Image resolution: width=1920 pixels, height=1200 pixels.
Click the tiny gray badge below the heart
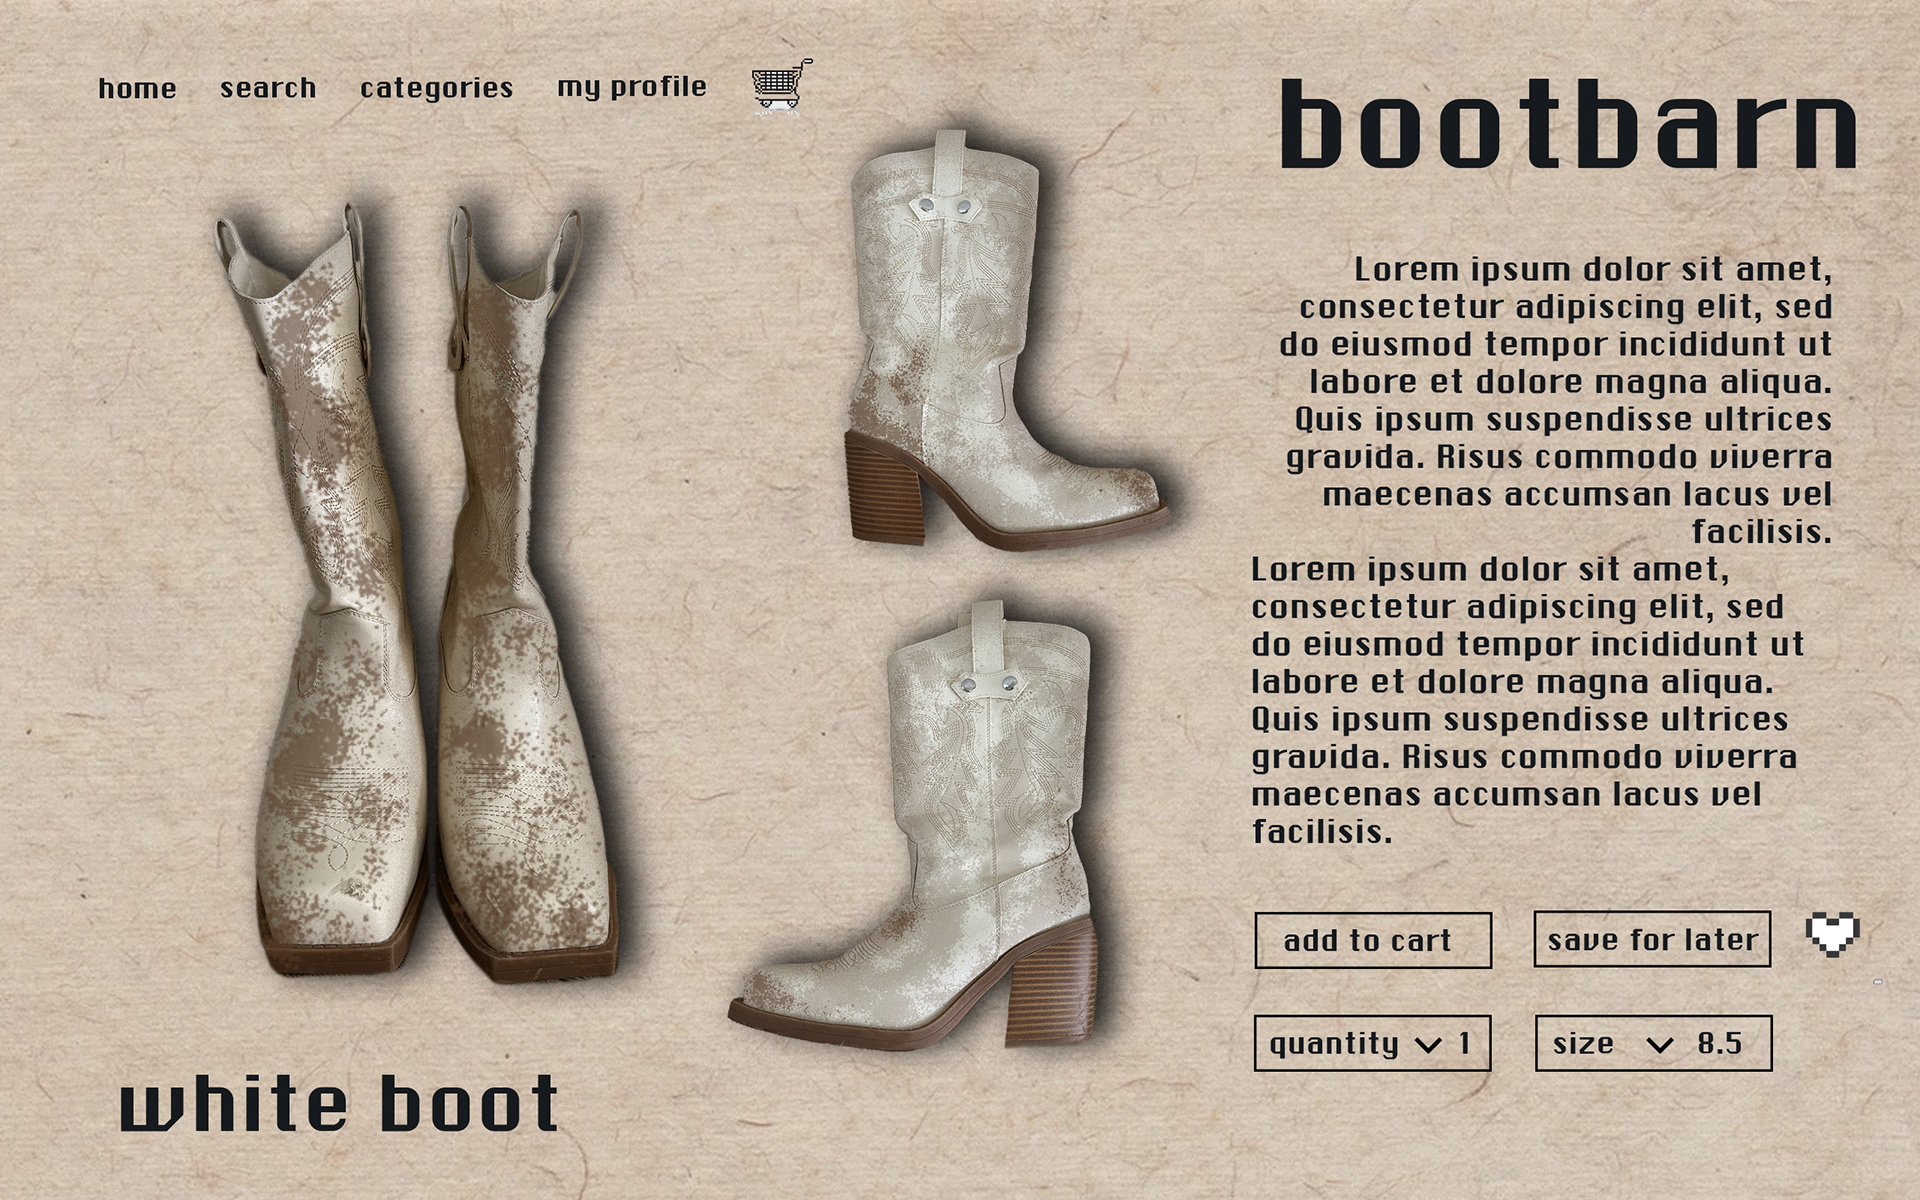1877,982
